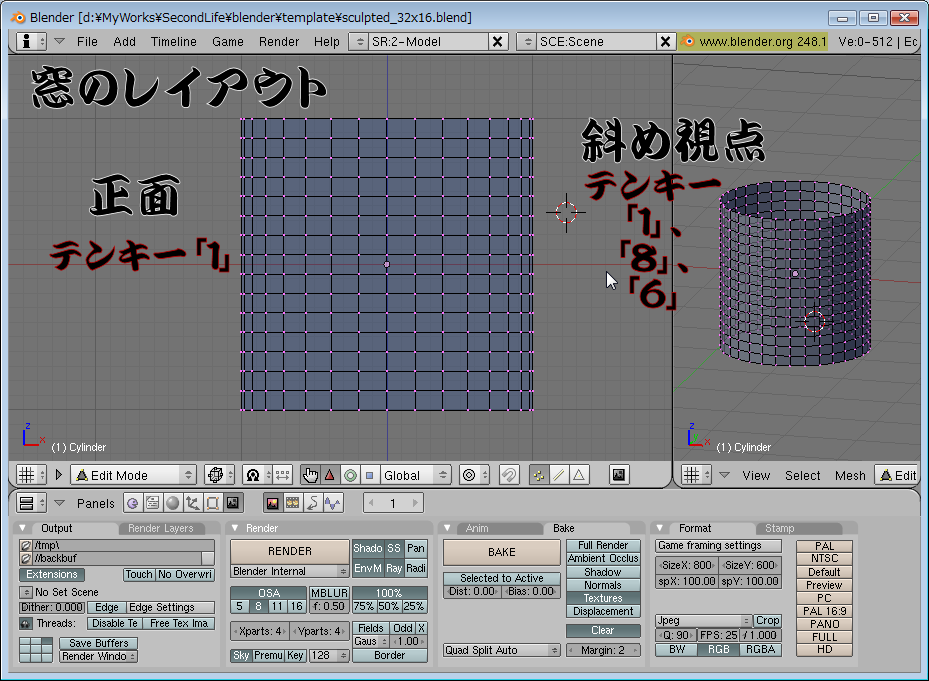Open the draw type shading selector
The width and height of the screenshot is (929, 681).
220,475
